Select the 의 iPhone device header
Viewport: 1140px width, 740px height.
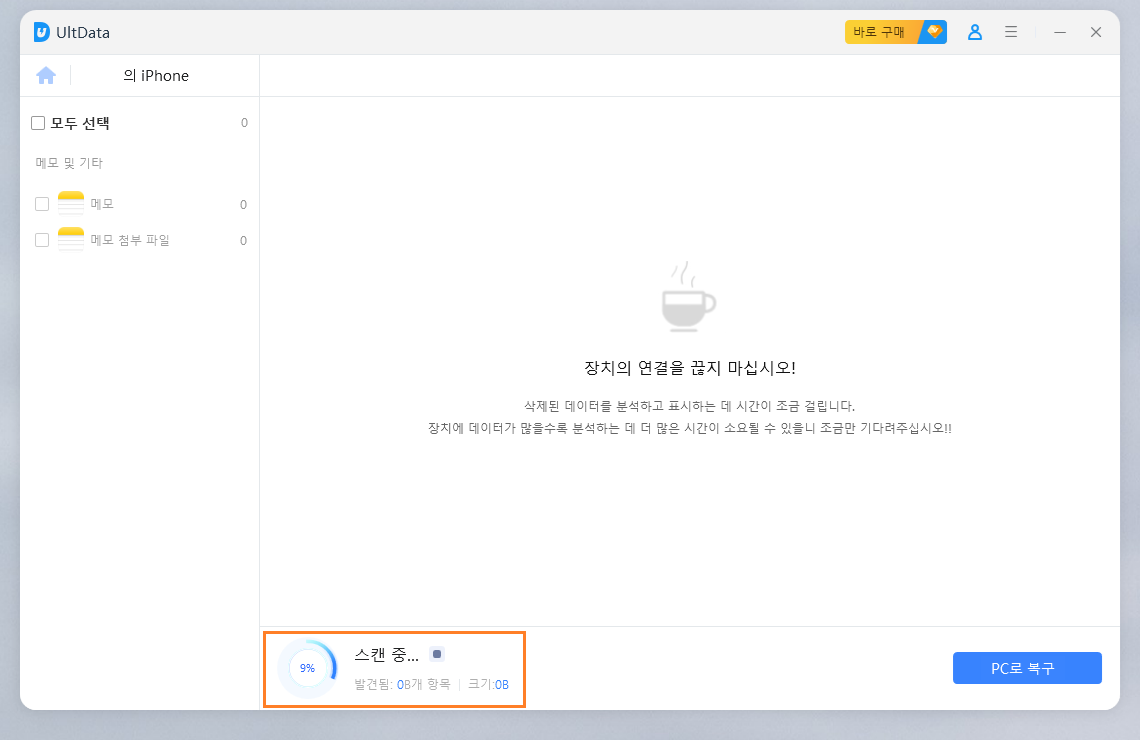[x=155, y=75]
